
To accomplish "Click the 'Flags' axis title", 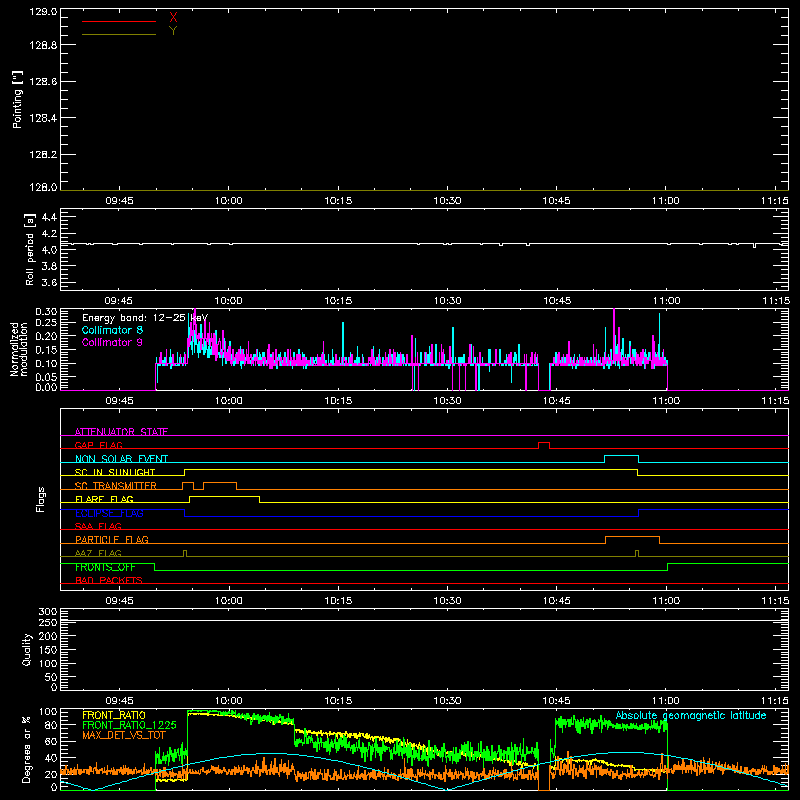I will [x=41, y=499].
